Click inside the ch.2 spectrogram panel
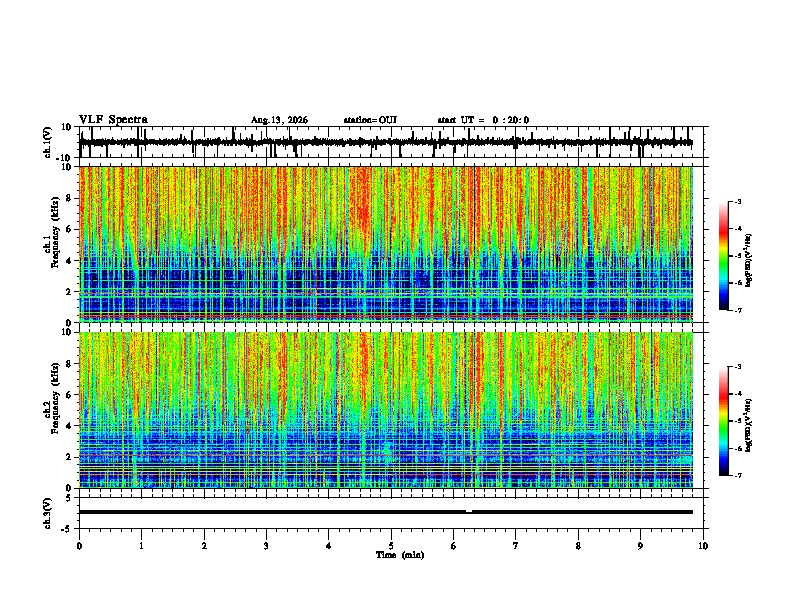The width and height of the screenshot is (792, 612). point(386,410)
